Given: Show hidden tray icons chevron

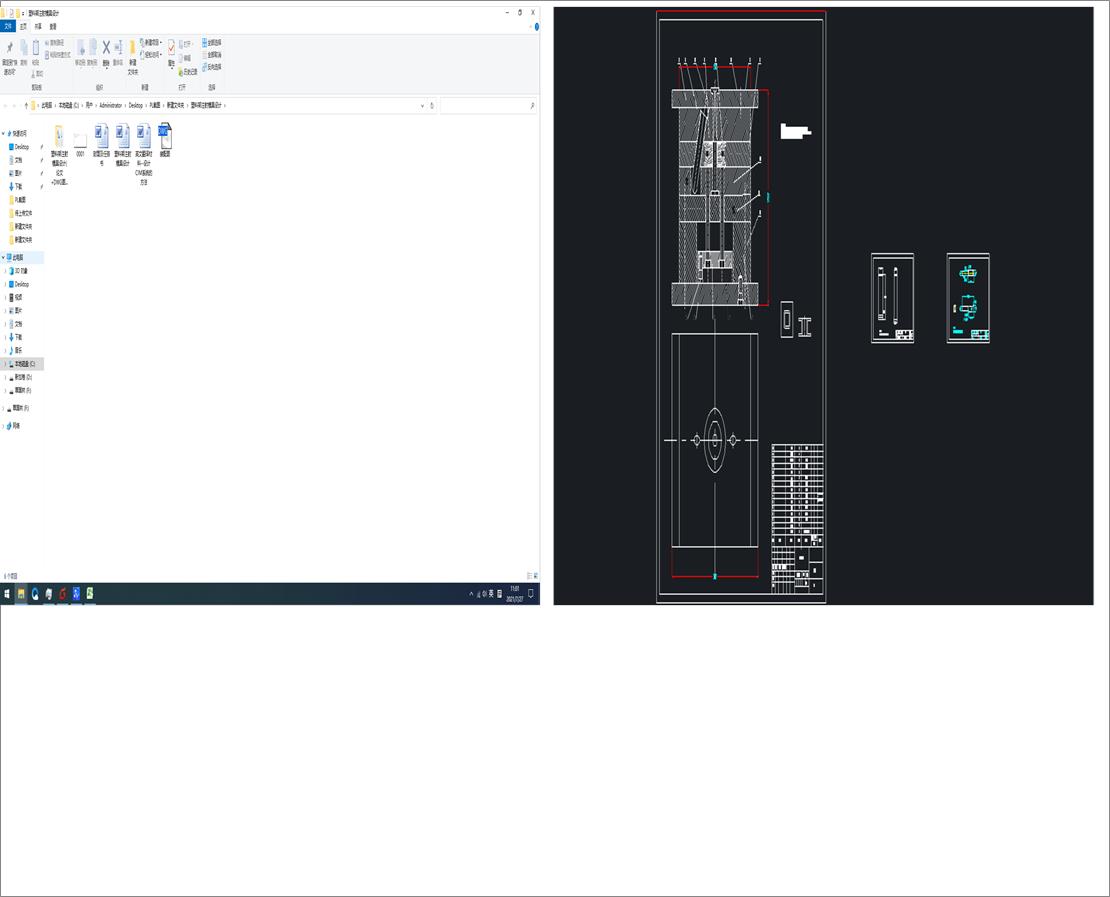Looking at the screenshot, I should click(471, 594).
